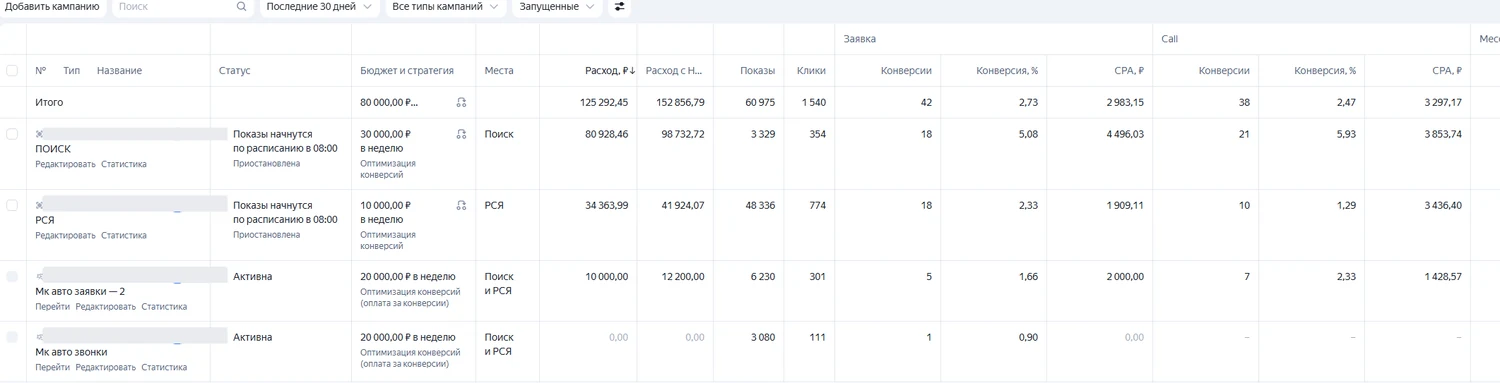Click Редактировать under ПОИСК campaign
Image resolution: width=1500 pixels, height=383 pixels.
coord(65,164)
